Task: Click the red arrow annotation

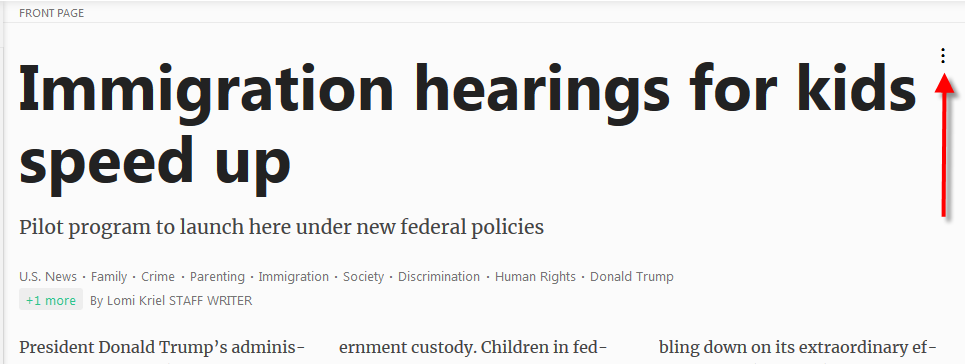Action: coord(945,145)
